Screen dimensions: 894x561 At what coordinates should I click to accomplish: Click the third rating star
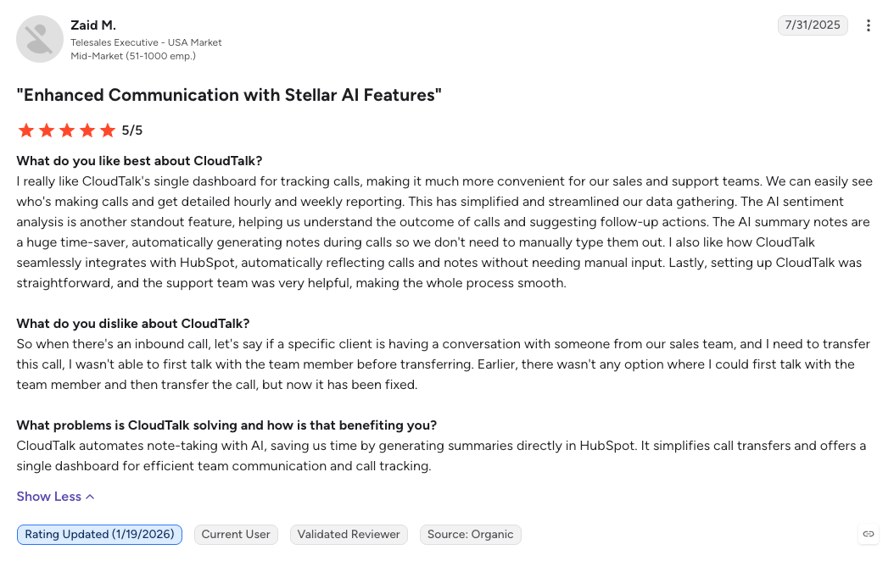(x=67, y=131)
